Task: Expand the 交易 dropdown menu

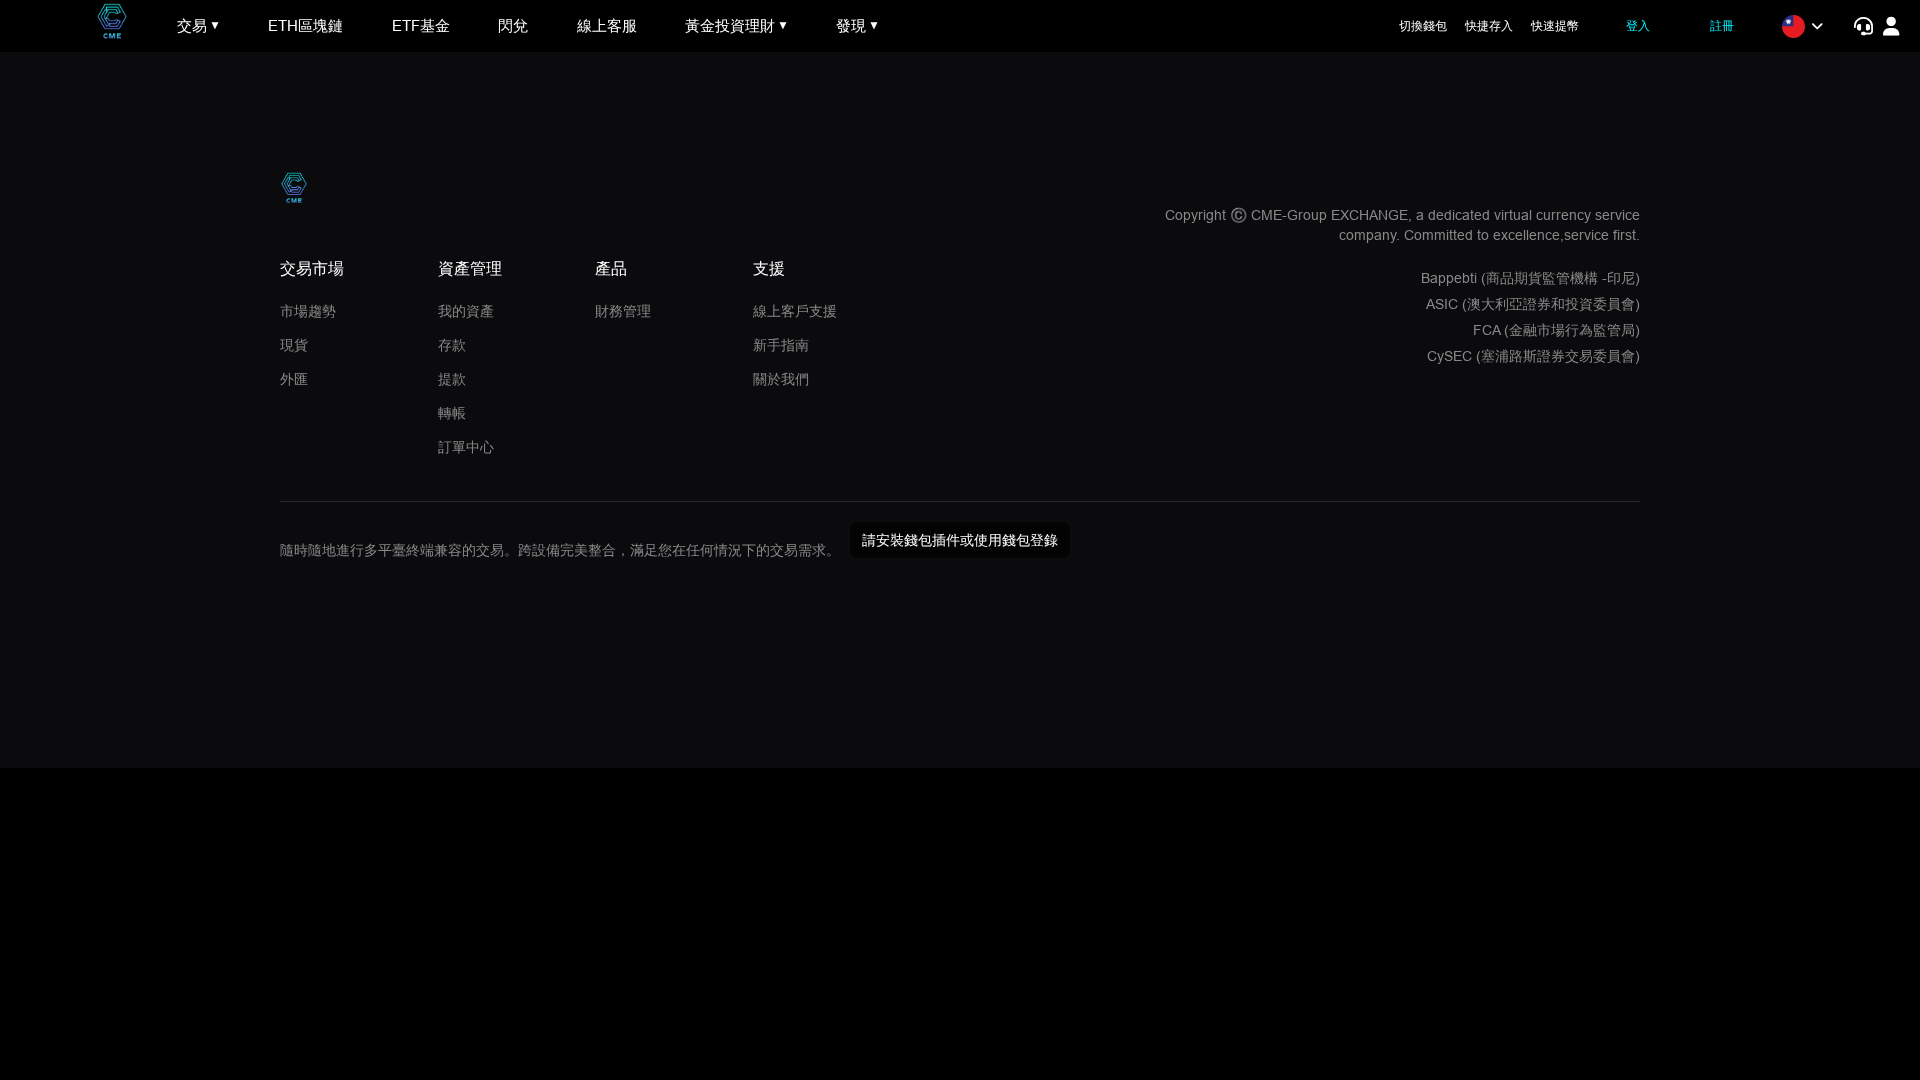Action: [198, 26]
